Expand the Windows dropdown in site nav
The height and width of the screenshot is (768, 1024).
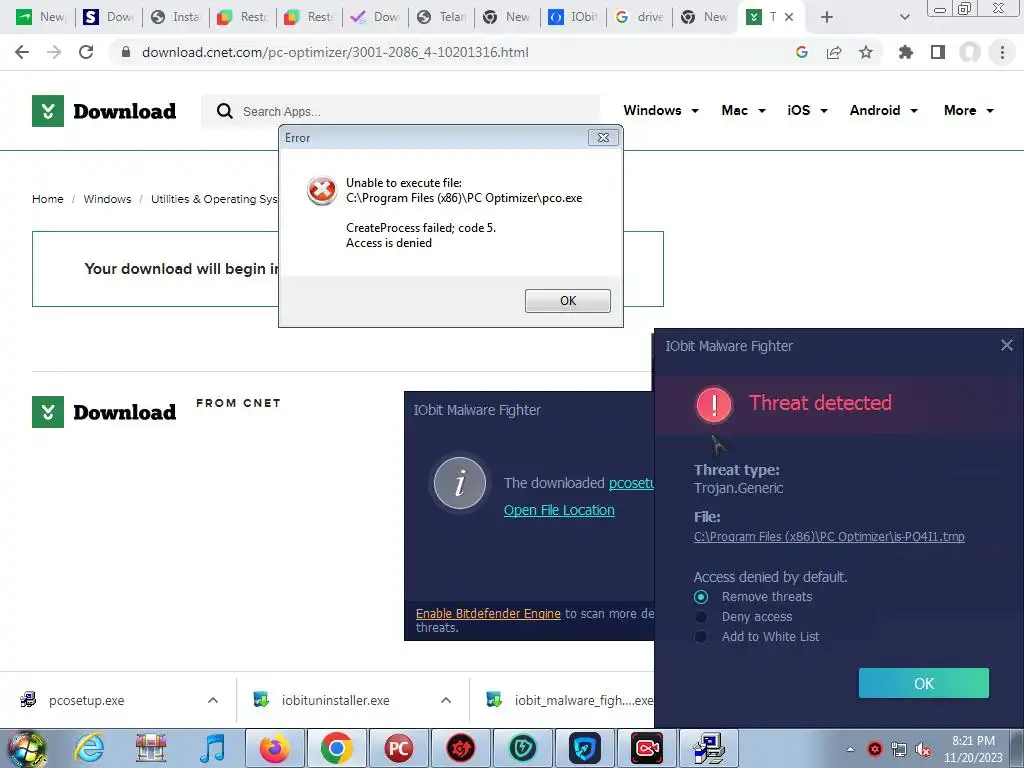pyautogui.click(x=661, y=110)
